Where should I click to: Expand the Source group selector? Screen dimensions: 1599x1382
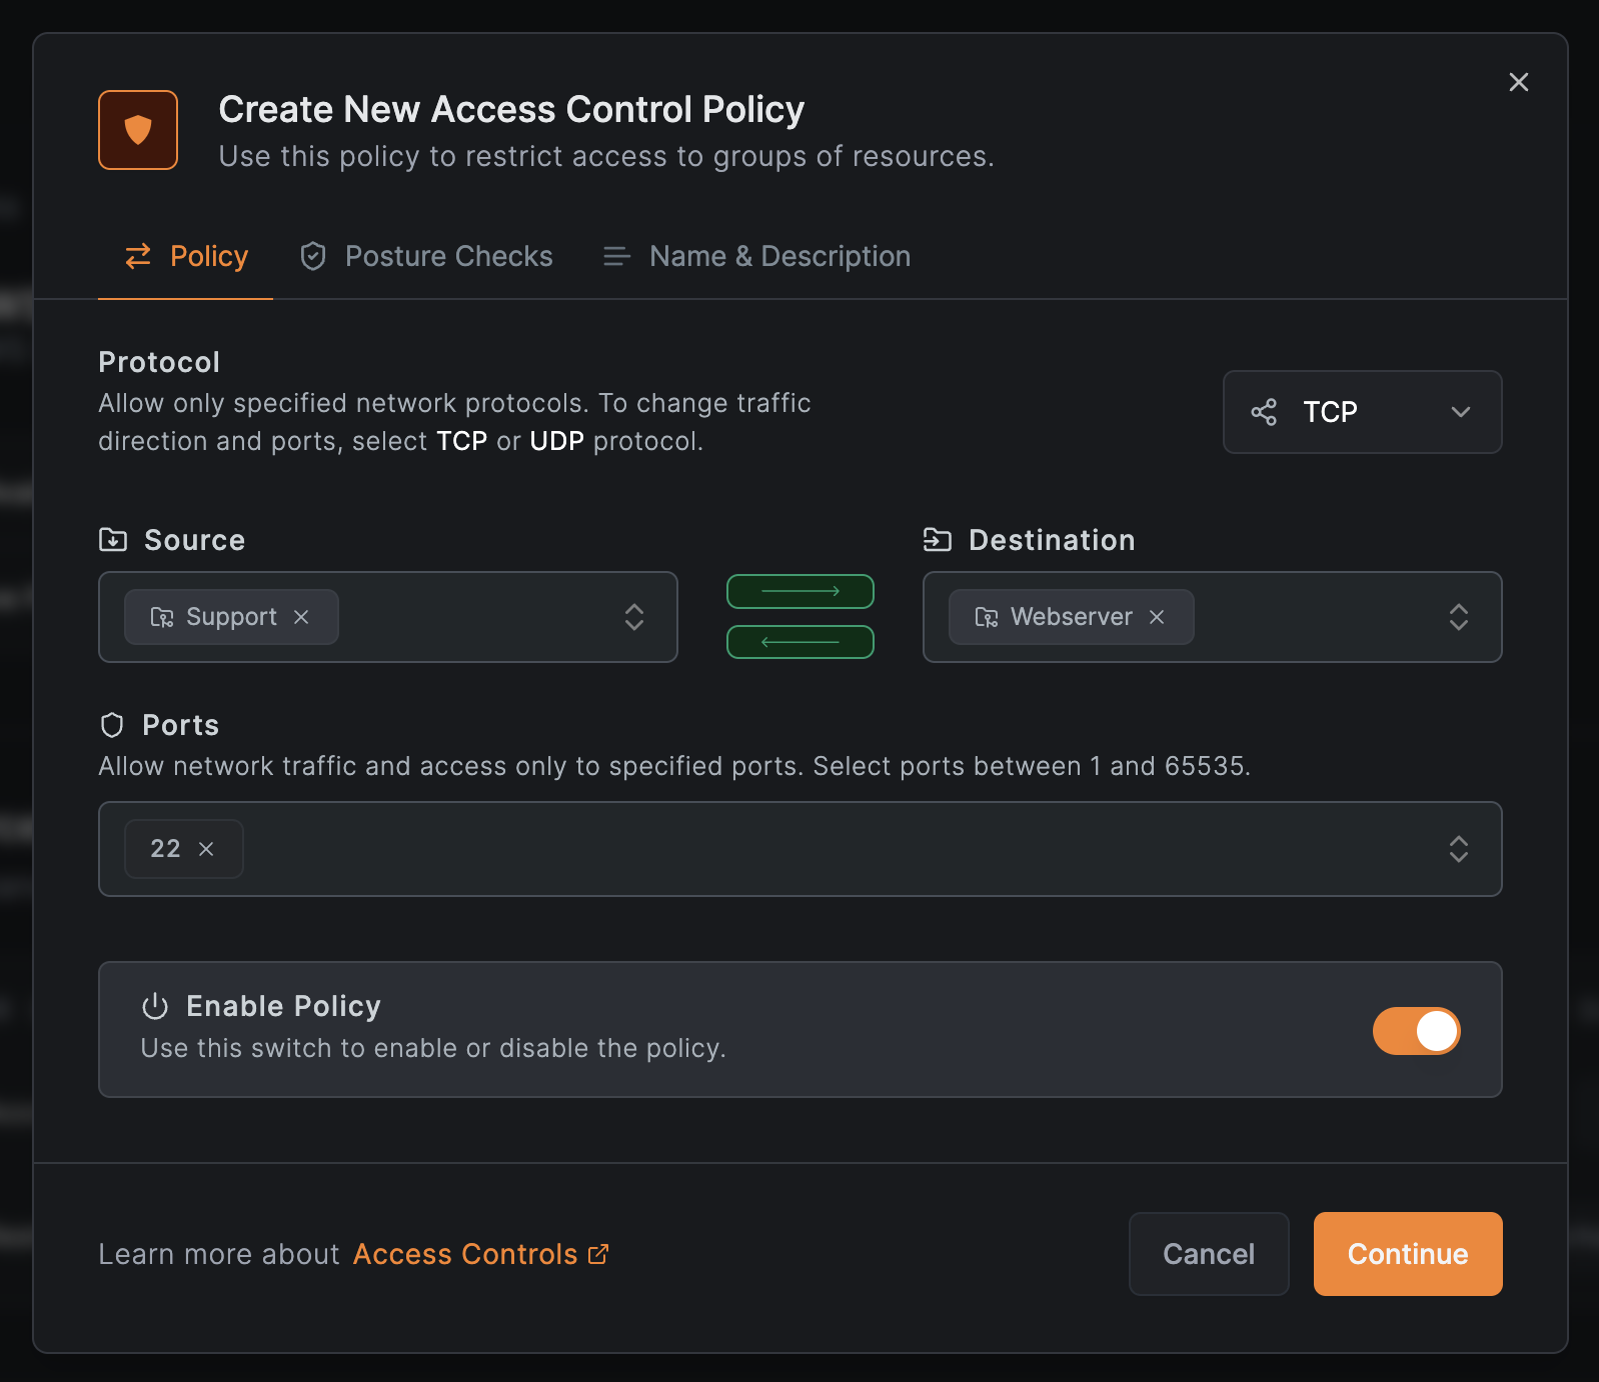coord(634,617)
